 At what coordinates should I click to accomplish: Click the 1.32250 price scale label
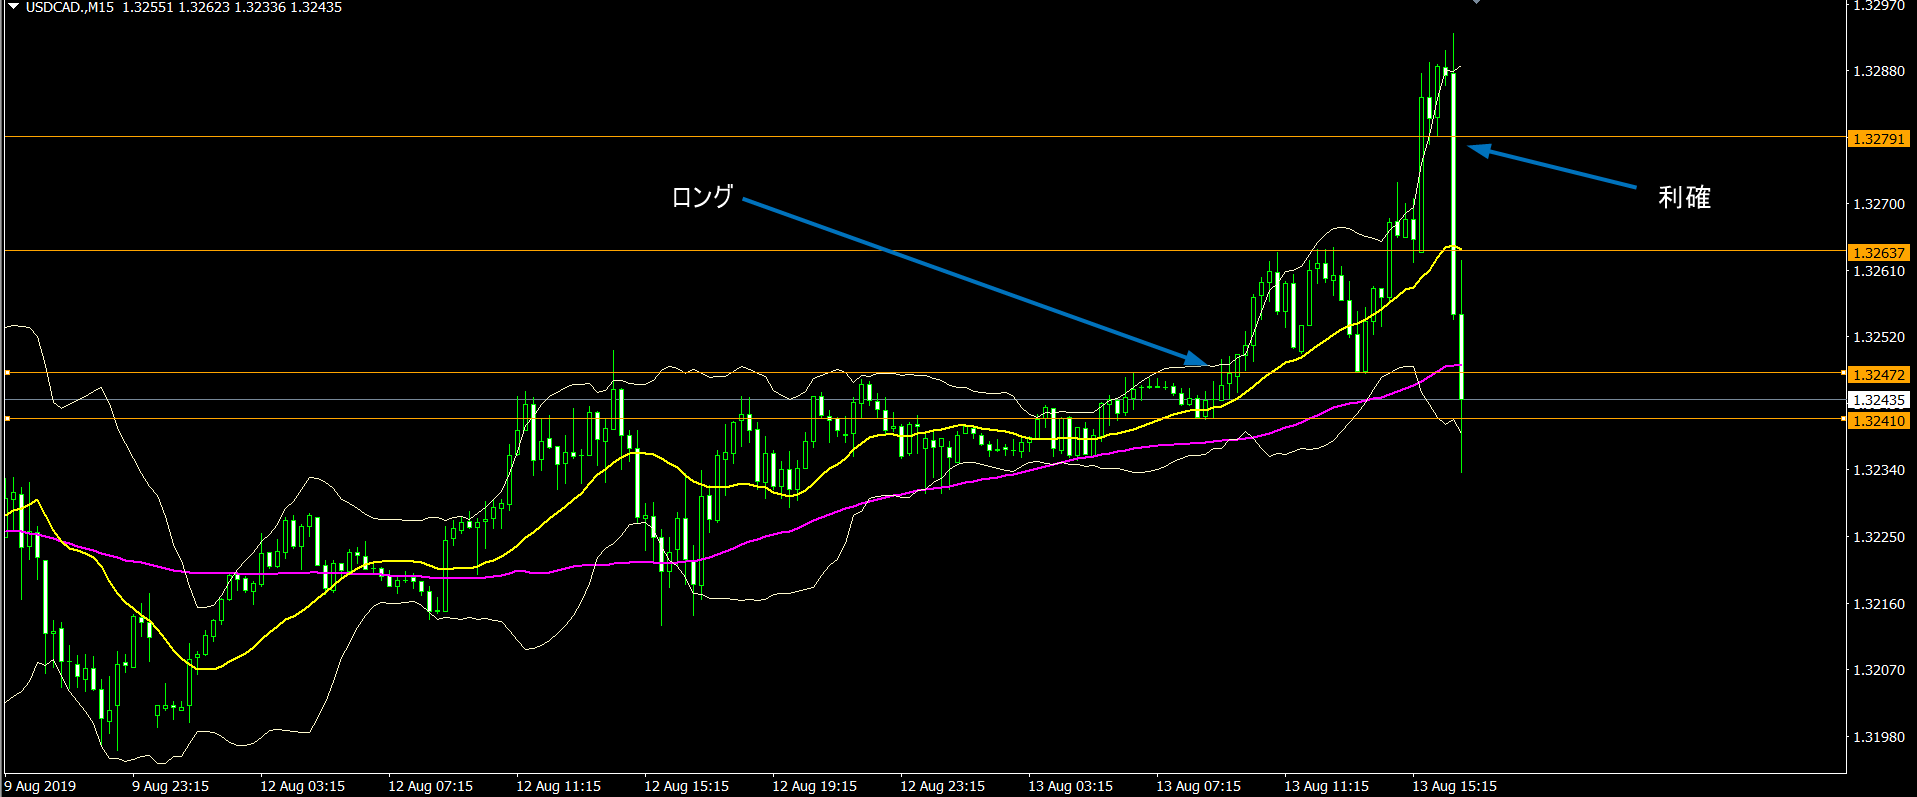[1879, 537]
